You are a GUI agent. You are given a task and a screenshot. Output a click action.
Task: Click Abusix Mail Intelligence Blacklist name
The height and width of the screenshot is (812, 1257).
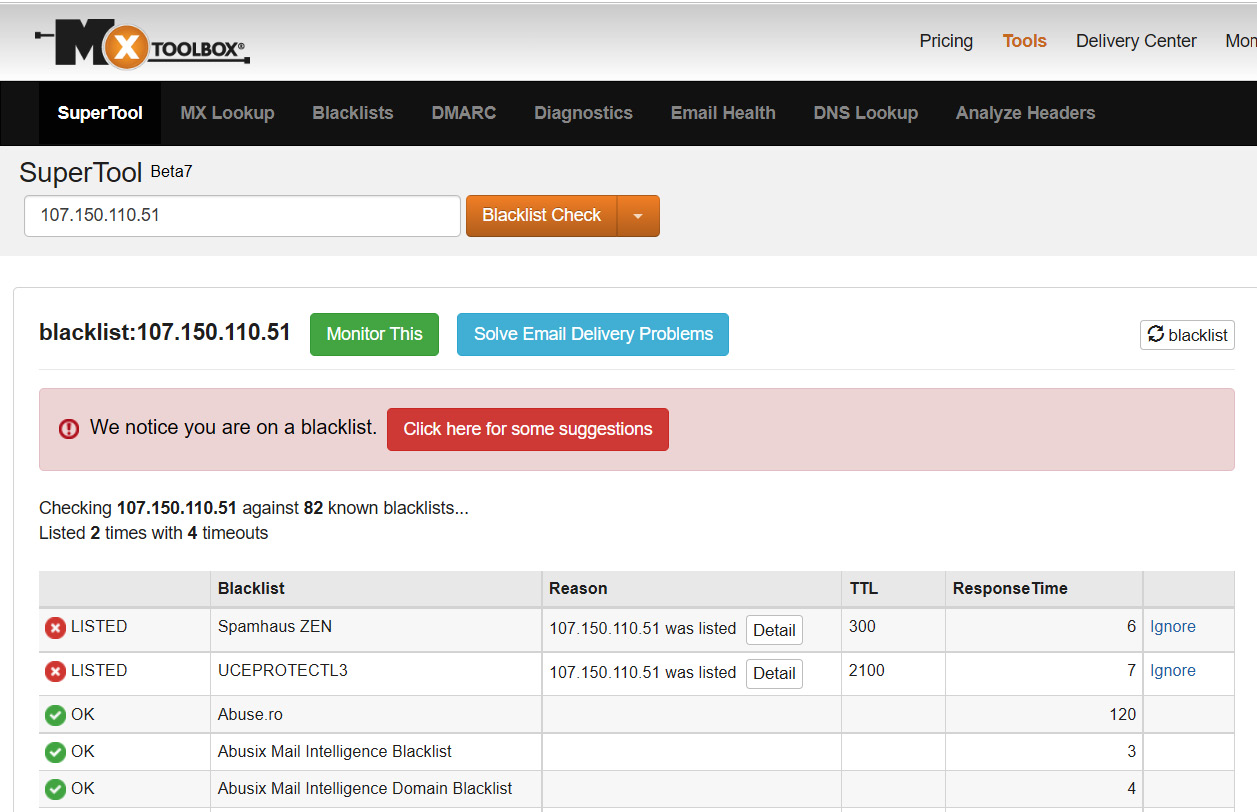[x=335, y=752]
